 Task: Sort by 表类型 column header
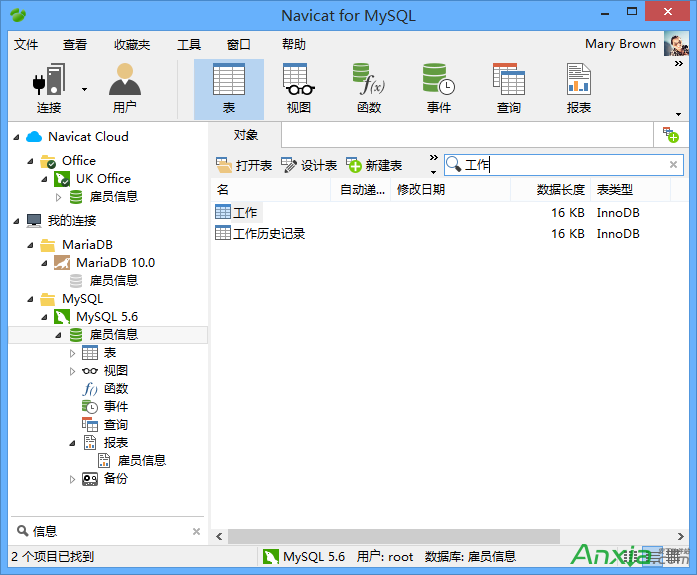(x=630, y=190)
